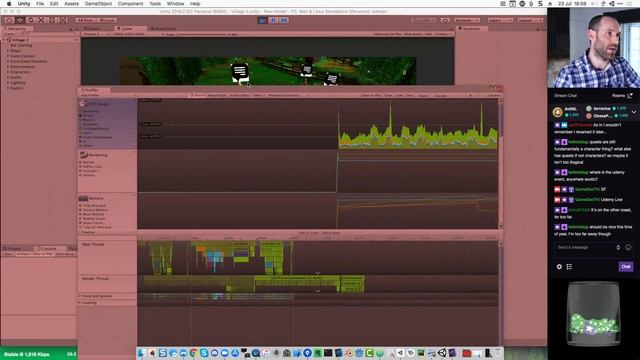Open Add Profiler dropdown
Viewport: 640px width, 360px height.
pyautogui.click(x=108, y=96)
